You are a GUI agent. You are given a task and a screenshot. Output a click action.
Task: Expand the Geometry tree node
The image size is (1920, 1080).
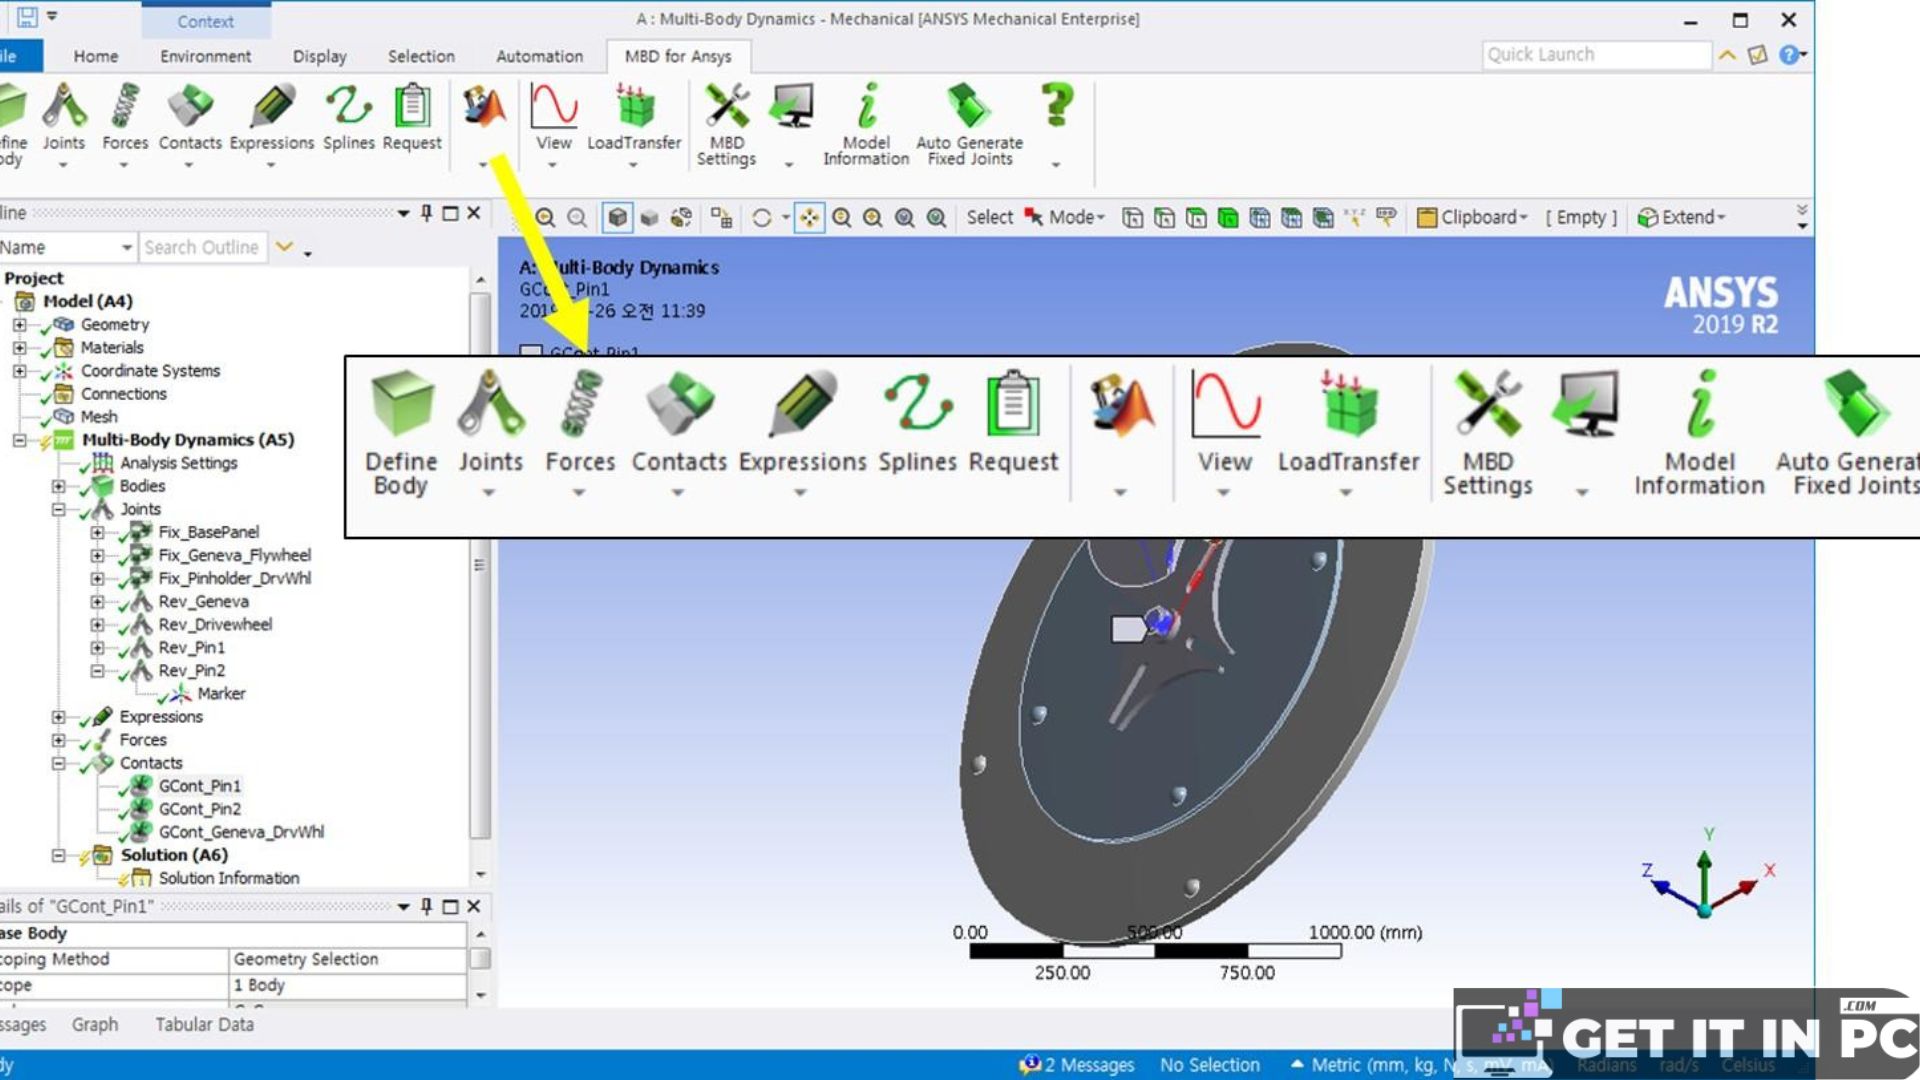(x=19, y=324)
